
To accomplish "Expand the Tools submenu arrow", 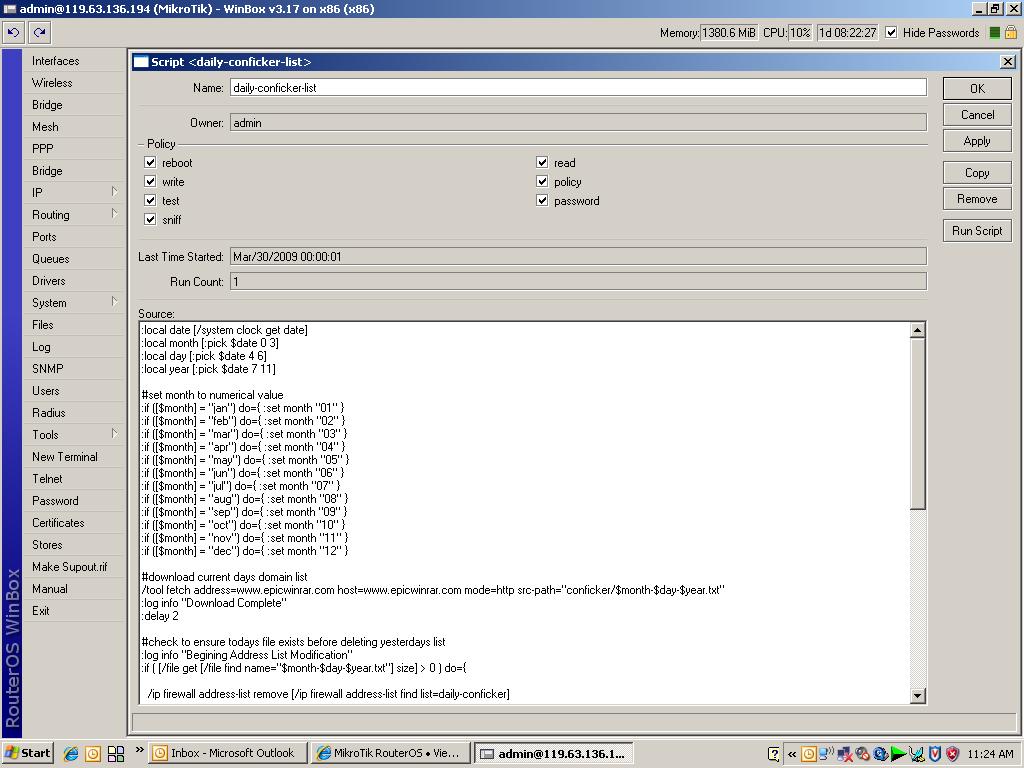I will (114, 434).
